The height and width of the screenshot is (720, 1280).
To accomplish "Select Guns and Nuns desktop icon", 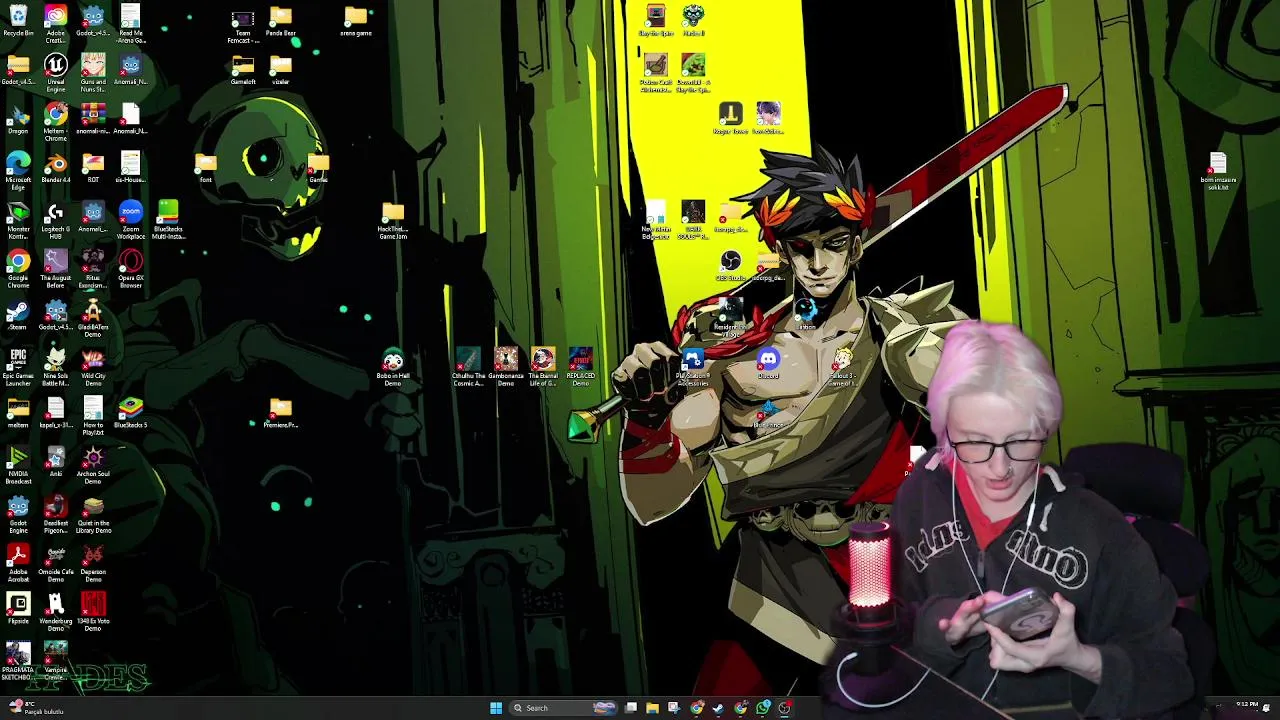I will point(93,73).
